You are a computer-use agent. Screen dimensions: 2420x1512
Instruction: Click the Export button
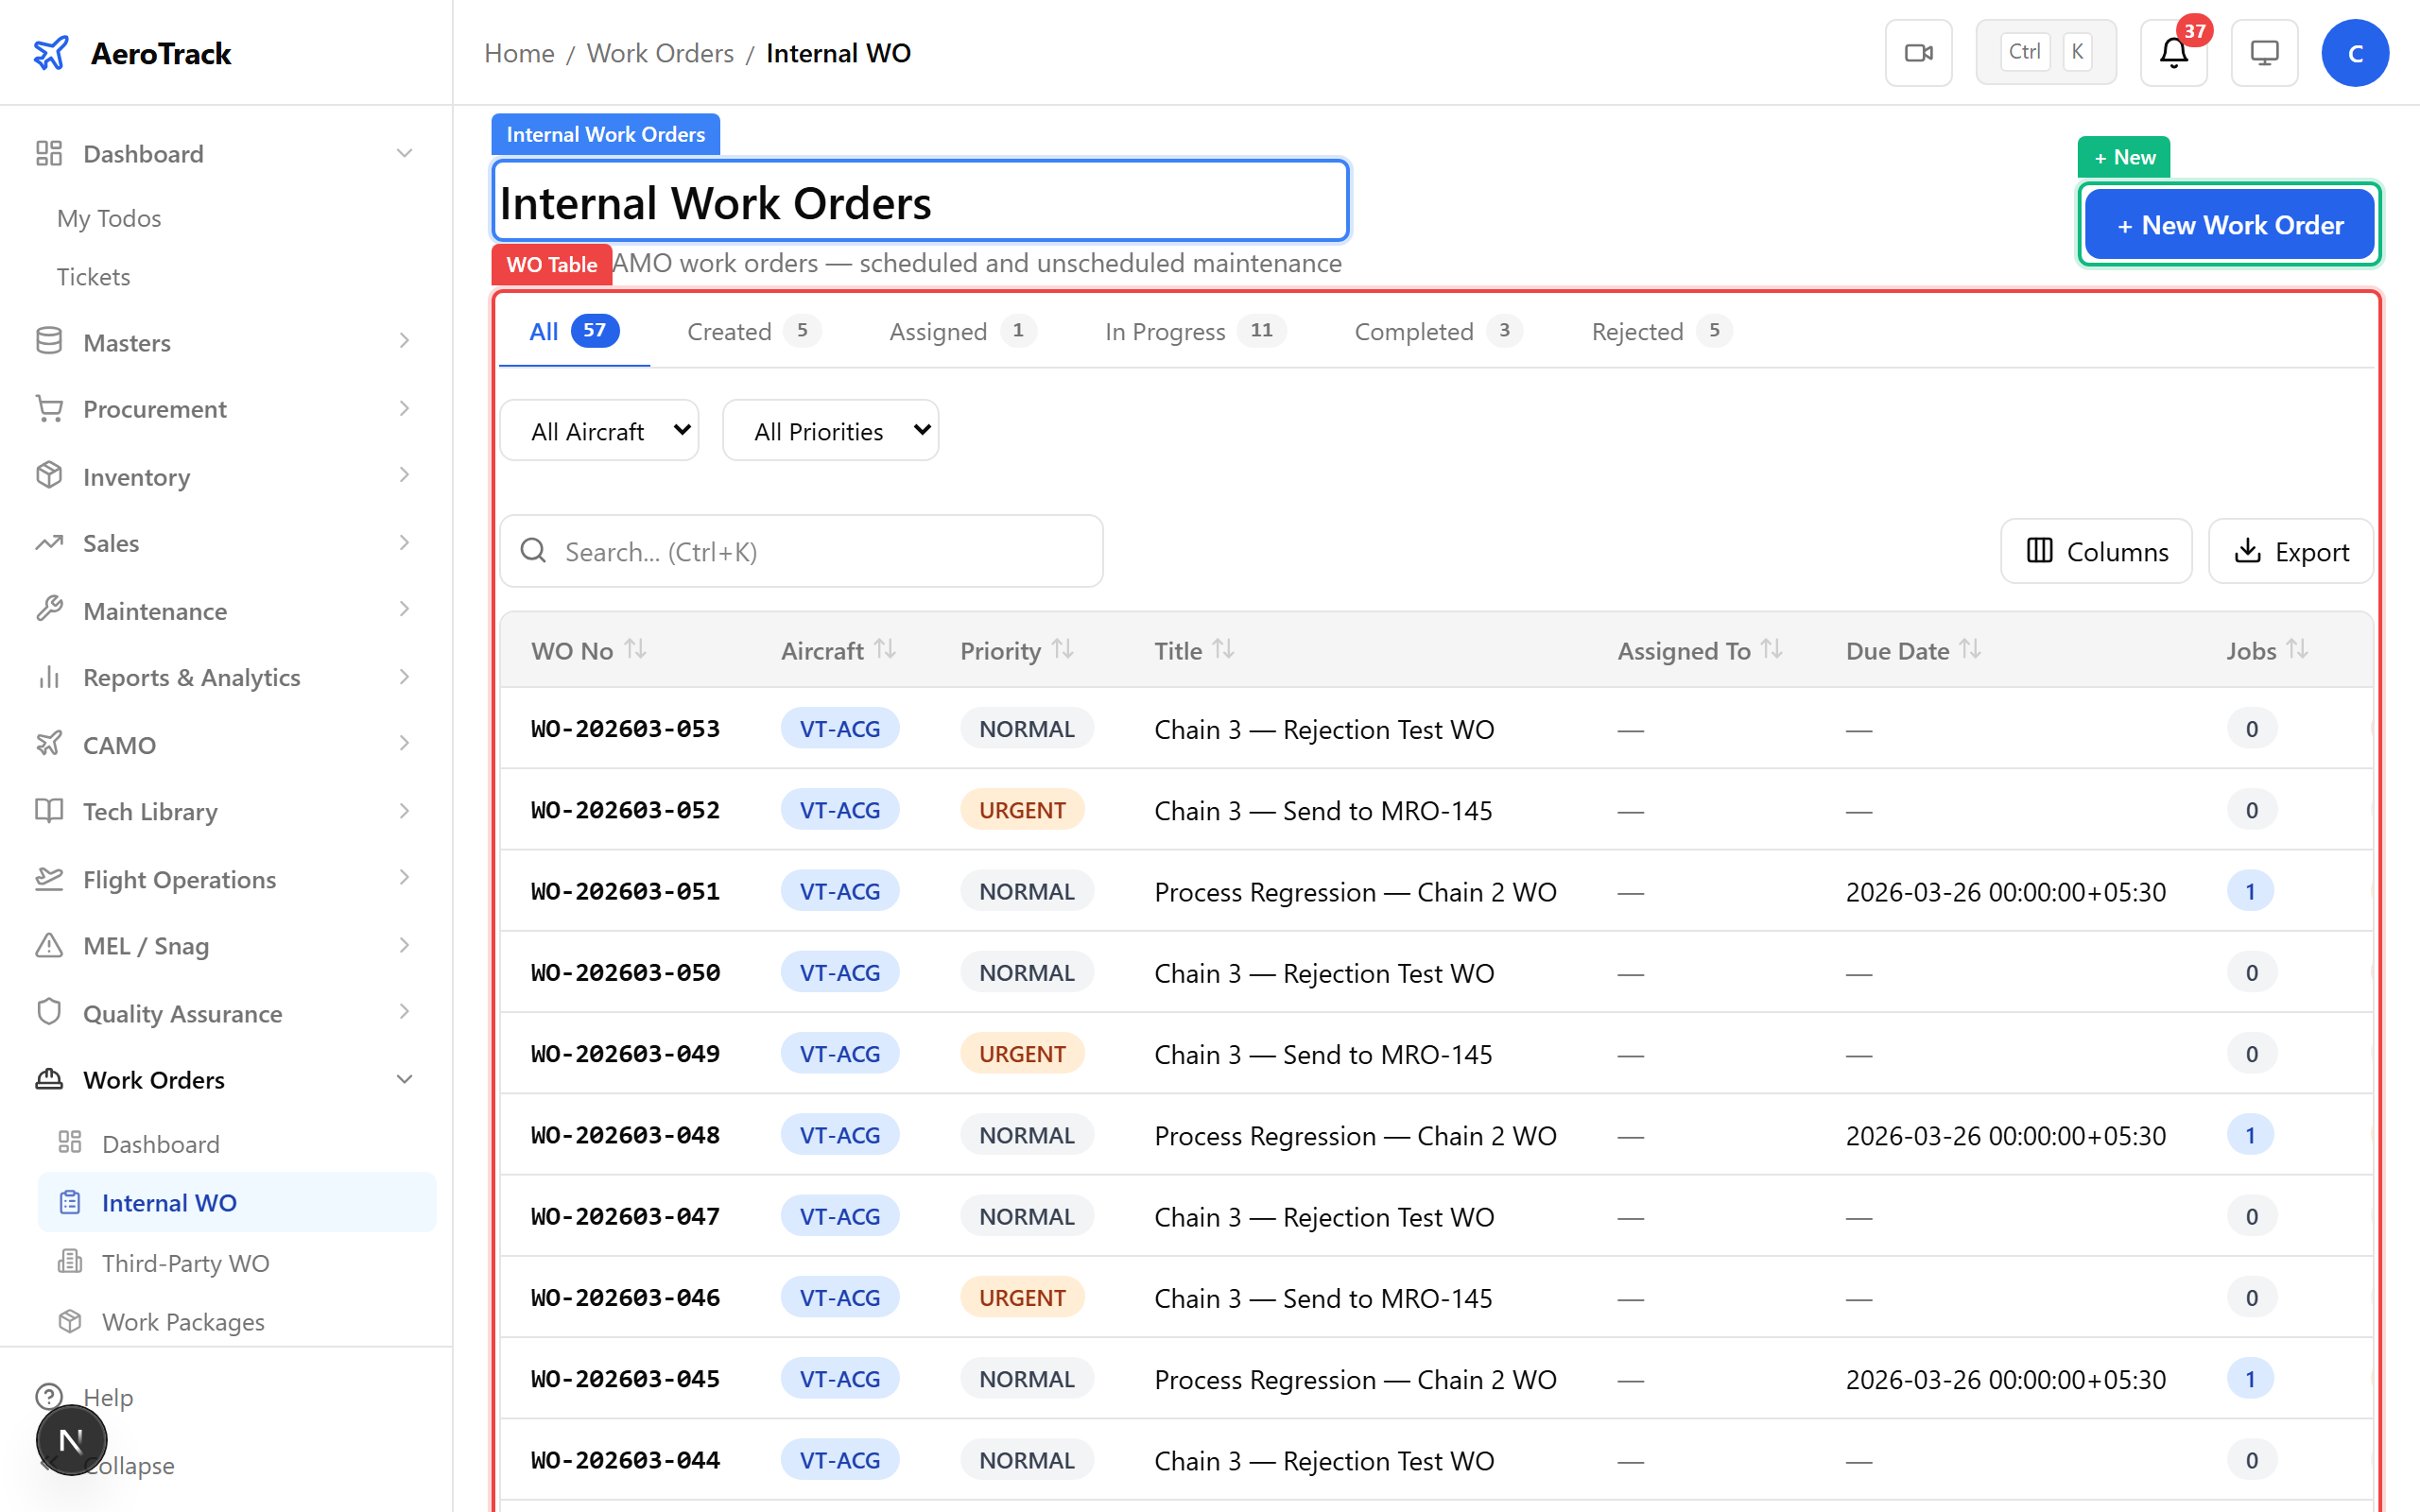[x=2291, y=551]
